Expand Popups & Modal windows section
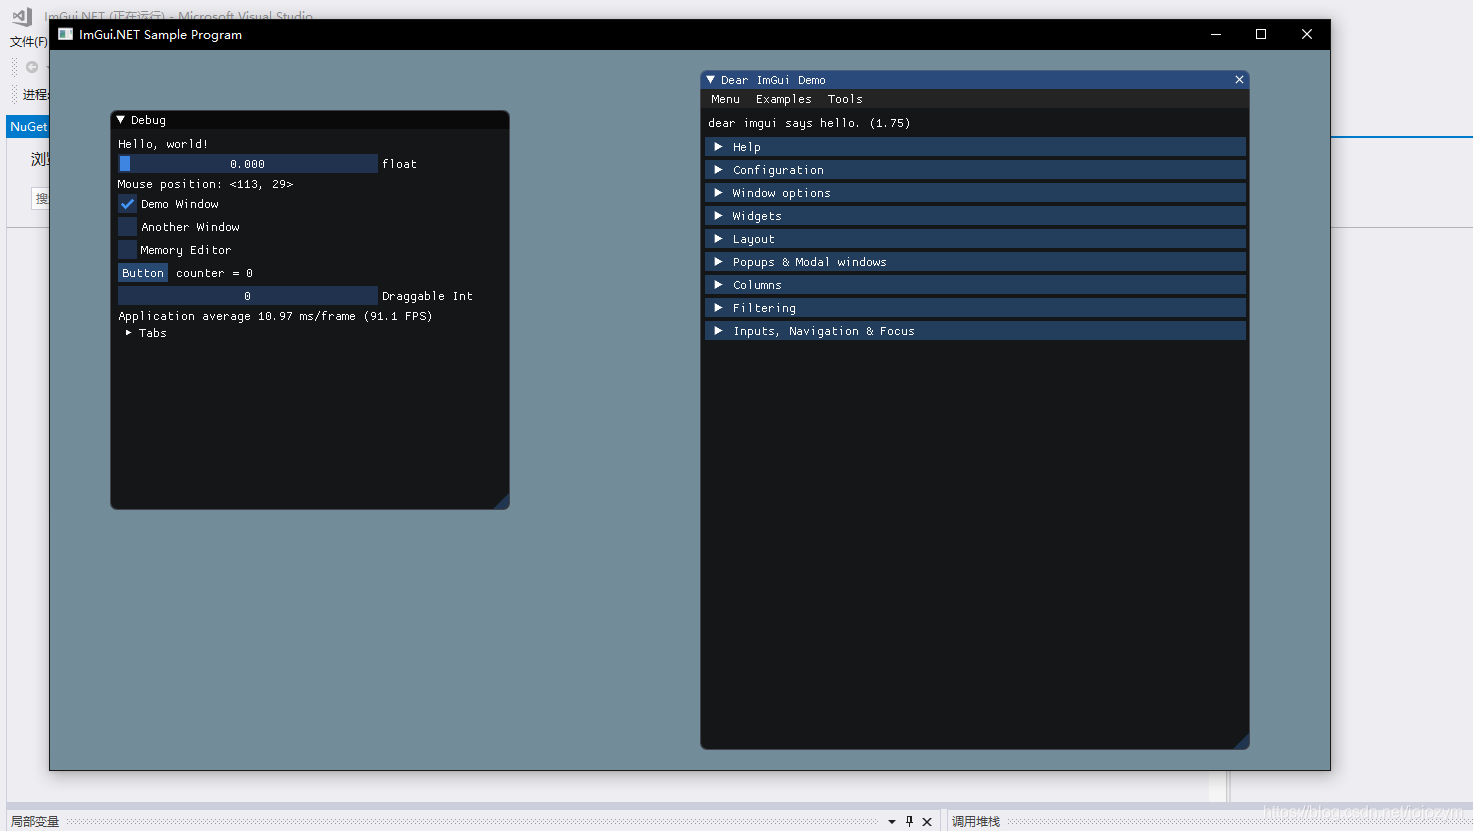 (975, 262)
